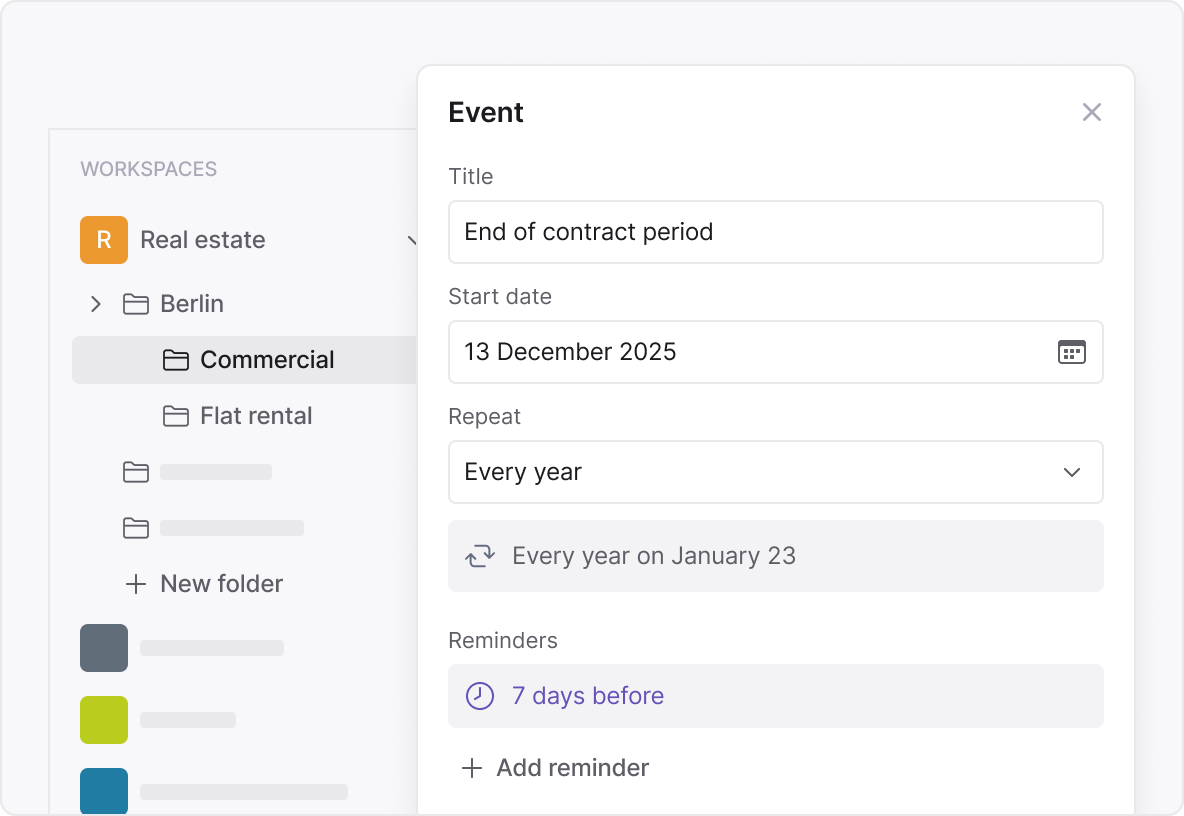The image size is (1184, 816).
Task: Open the Repeat frequency dropdown
Action: pyautogui.click(x=776, y=472)
